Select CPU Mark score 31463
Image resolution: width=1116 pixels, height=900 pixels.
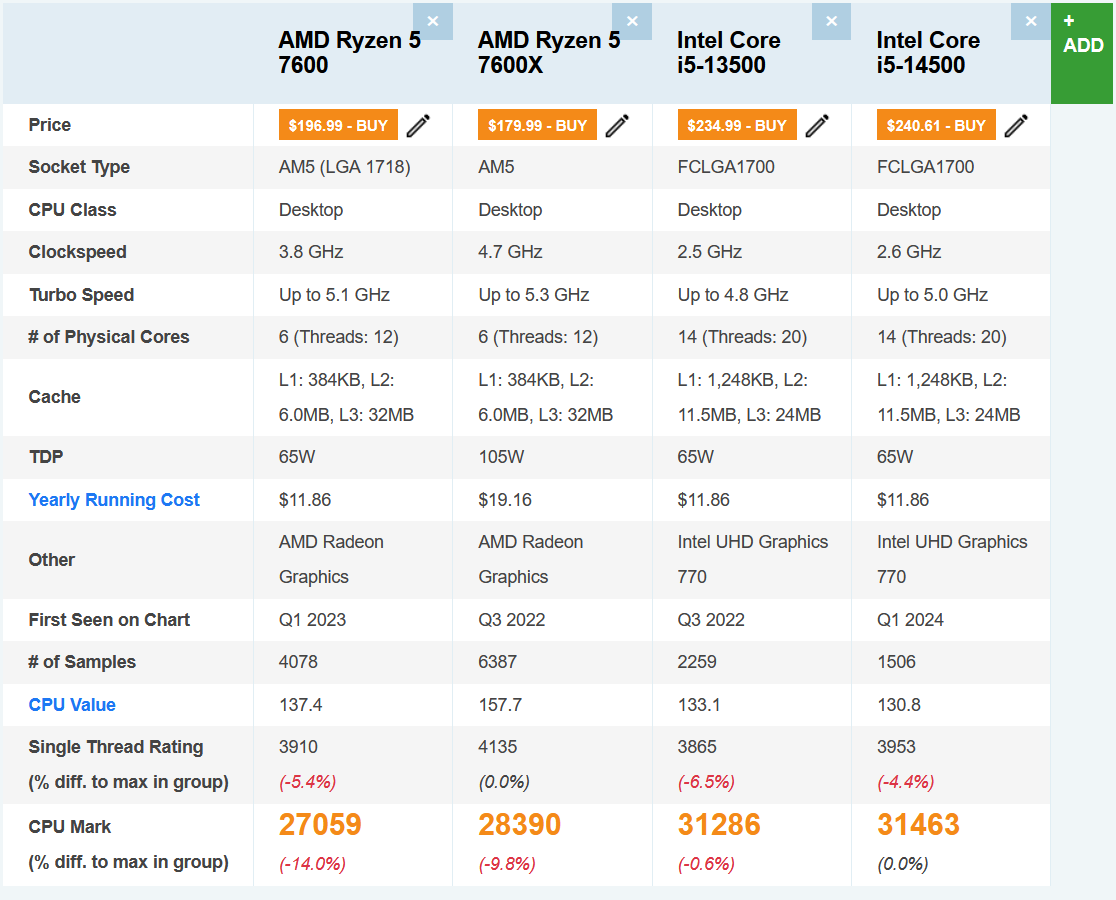pos(918,825)
